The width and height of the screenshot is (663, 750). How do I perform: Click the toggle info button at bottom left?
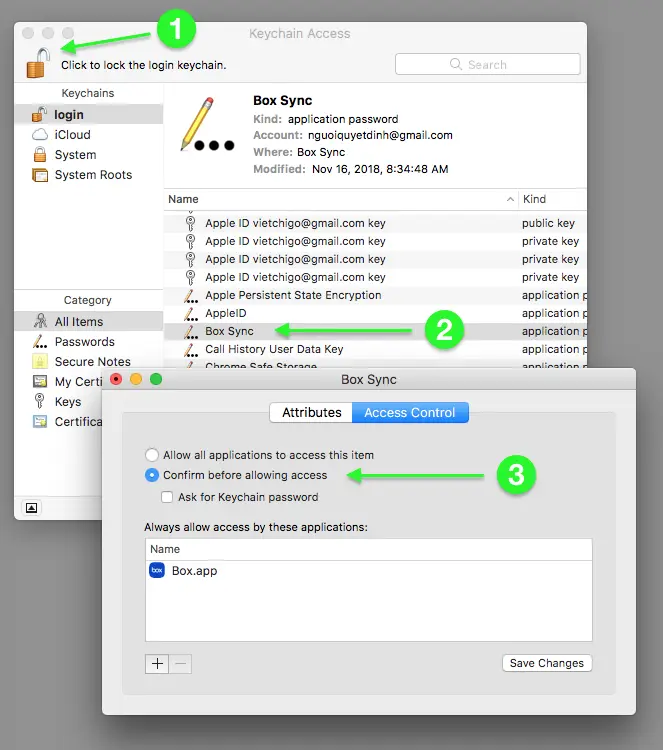(x=31, y=508)
